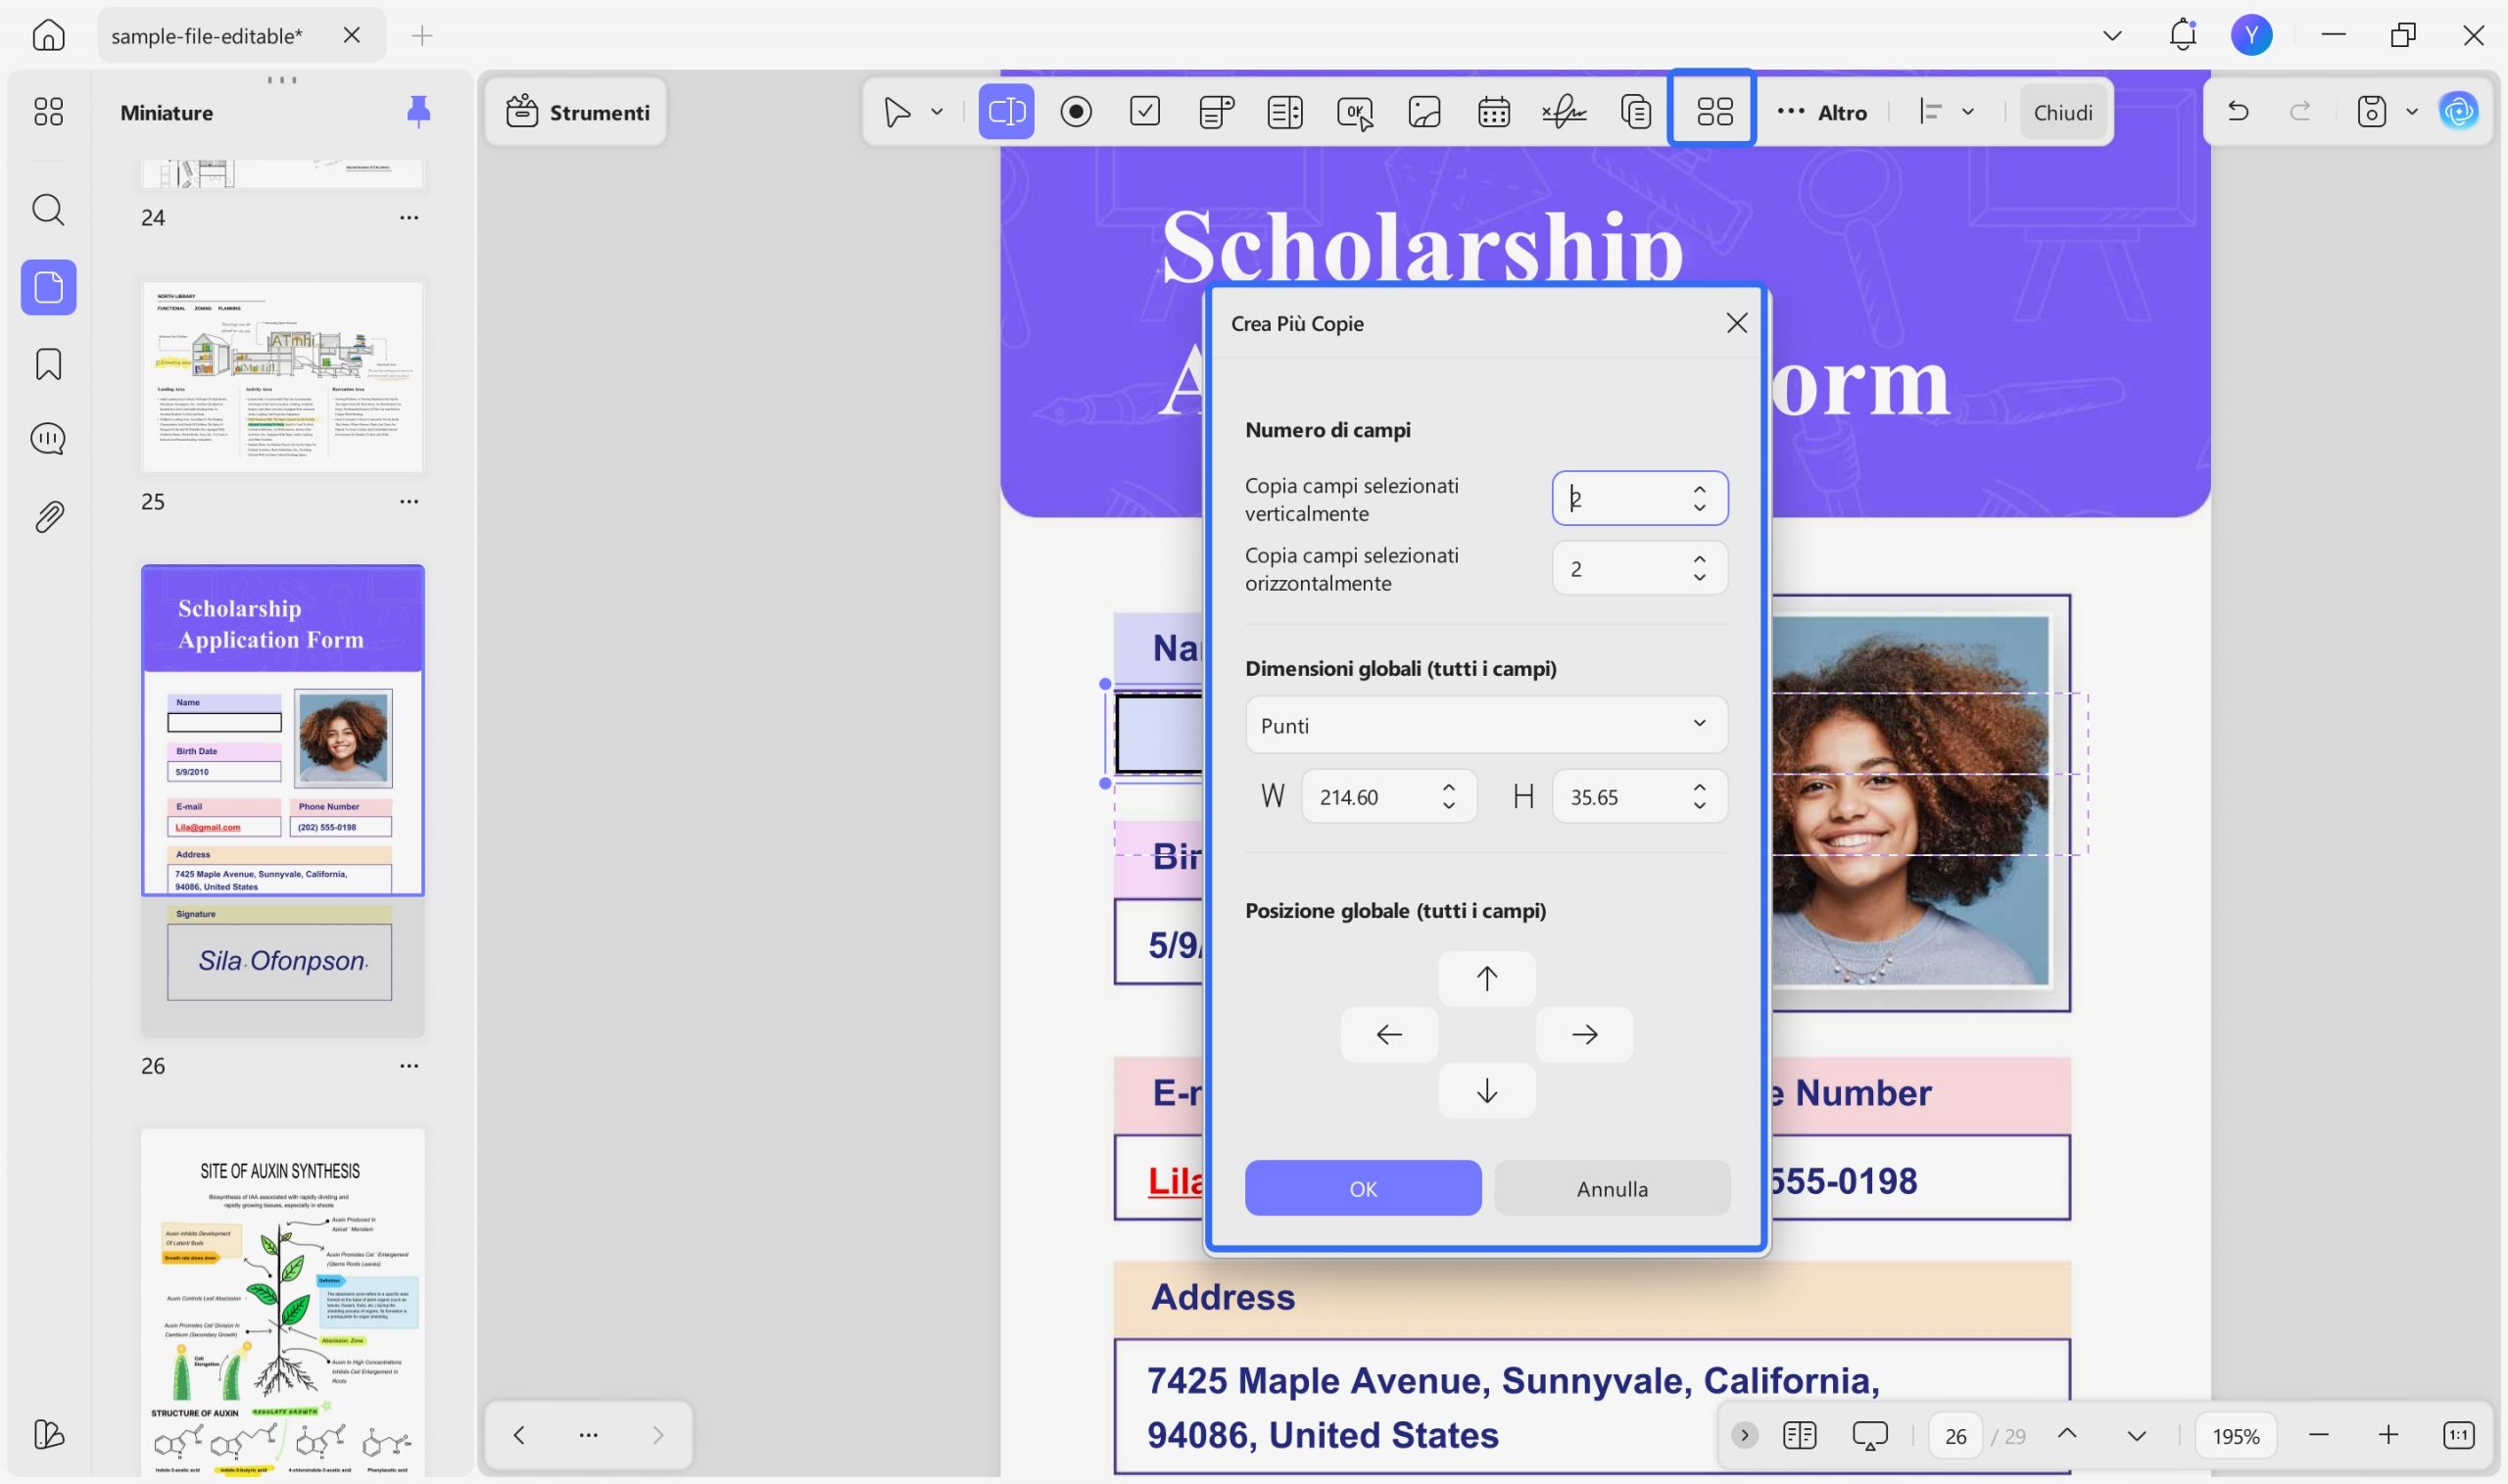Open the attachments paperclip icon

48,517
